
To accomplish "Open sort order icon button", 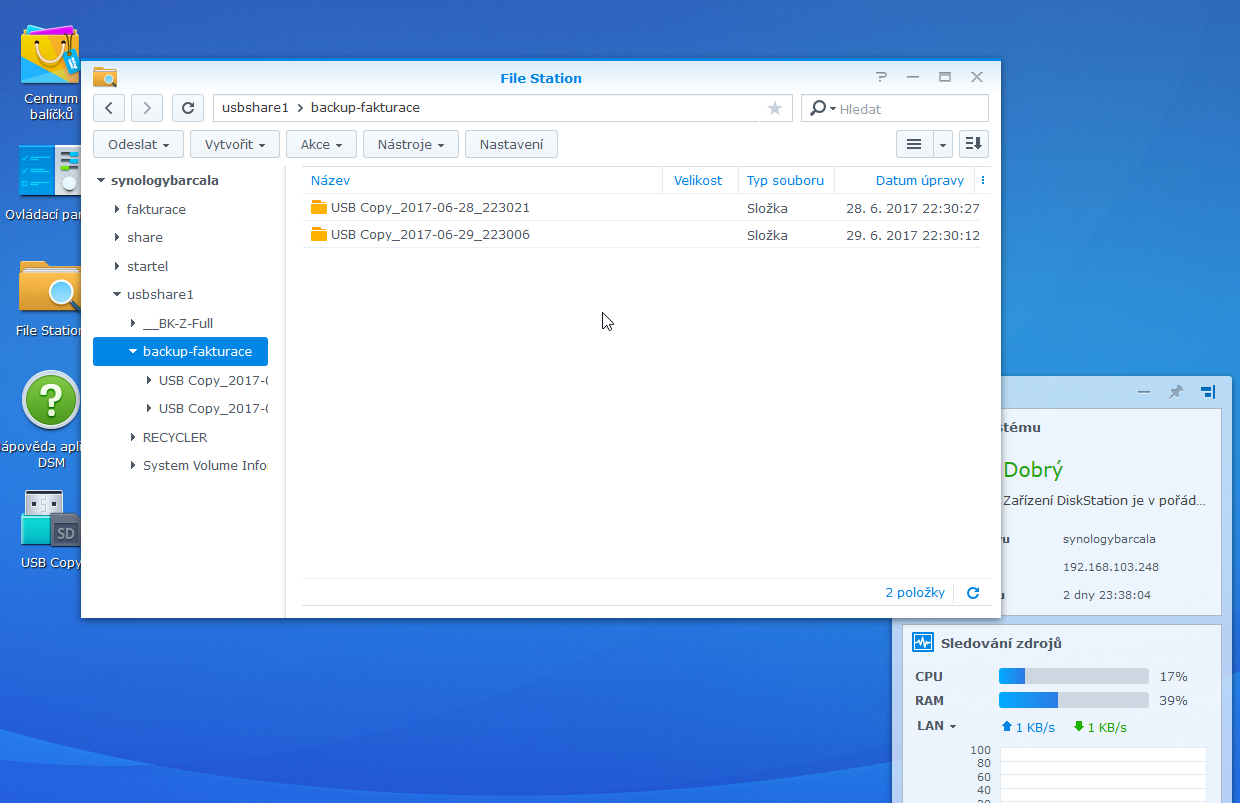I will [x=974, y=144].
